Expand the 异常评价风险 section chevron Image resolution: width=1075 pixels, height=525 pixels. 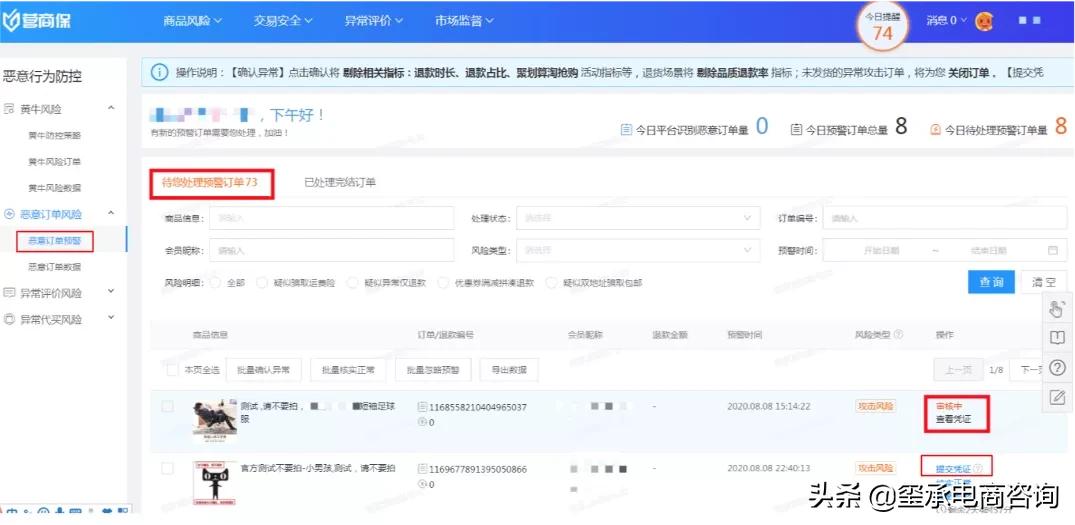pyautogui.click(x=111, y=292)
